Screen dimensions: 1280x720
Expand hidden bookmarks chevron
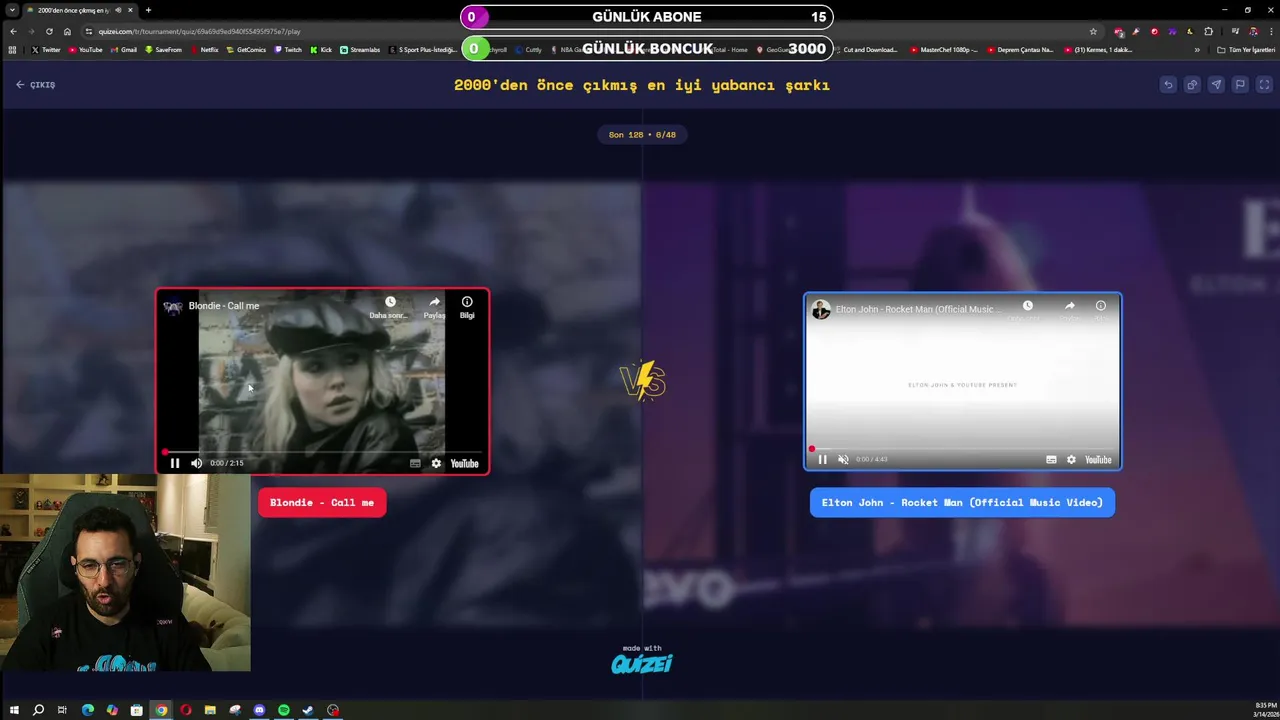point(1197,50)
